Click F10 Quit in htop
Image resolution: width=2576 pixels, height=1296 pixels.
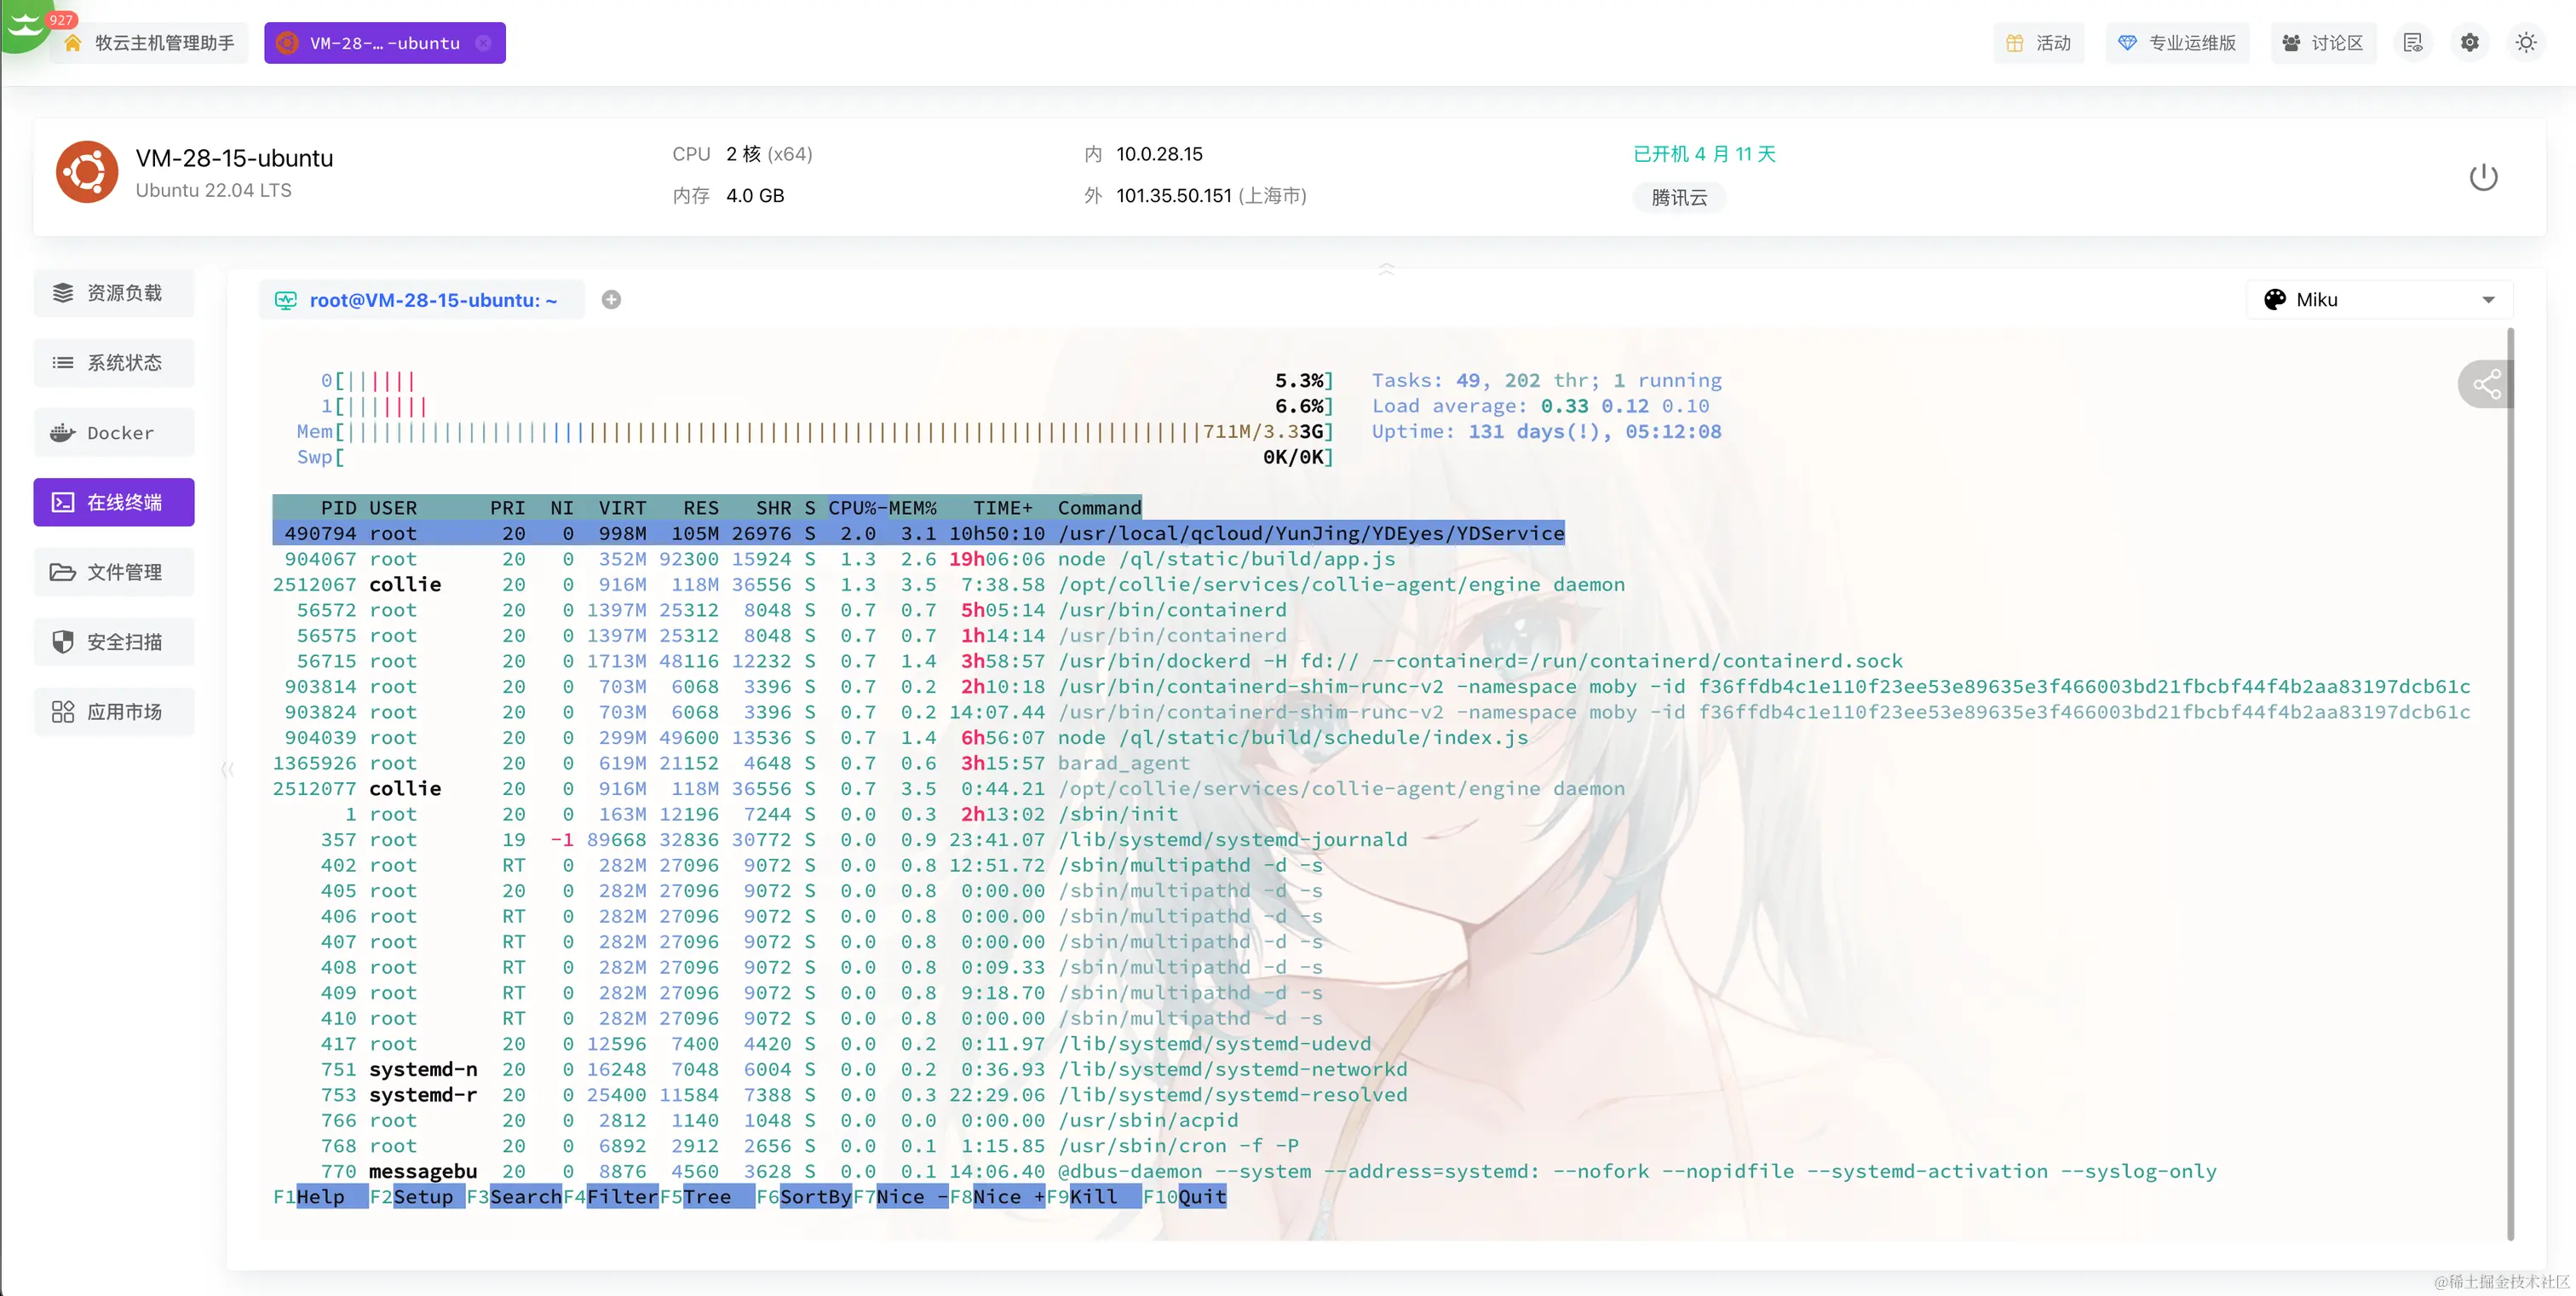click(1200, 1197)
